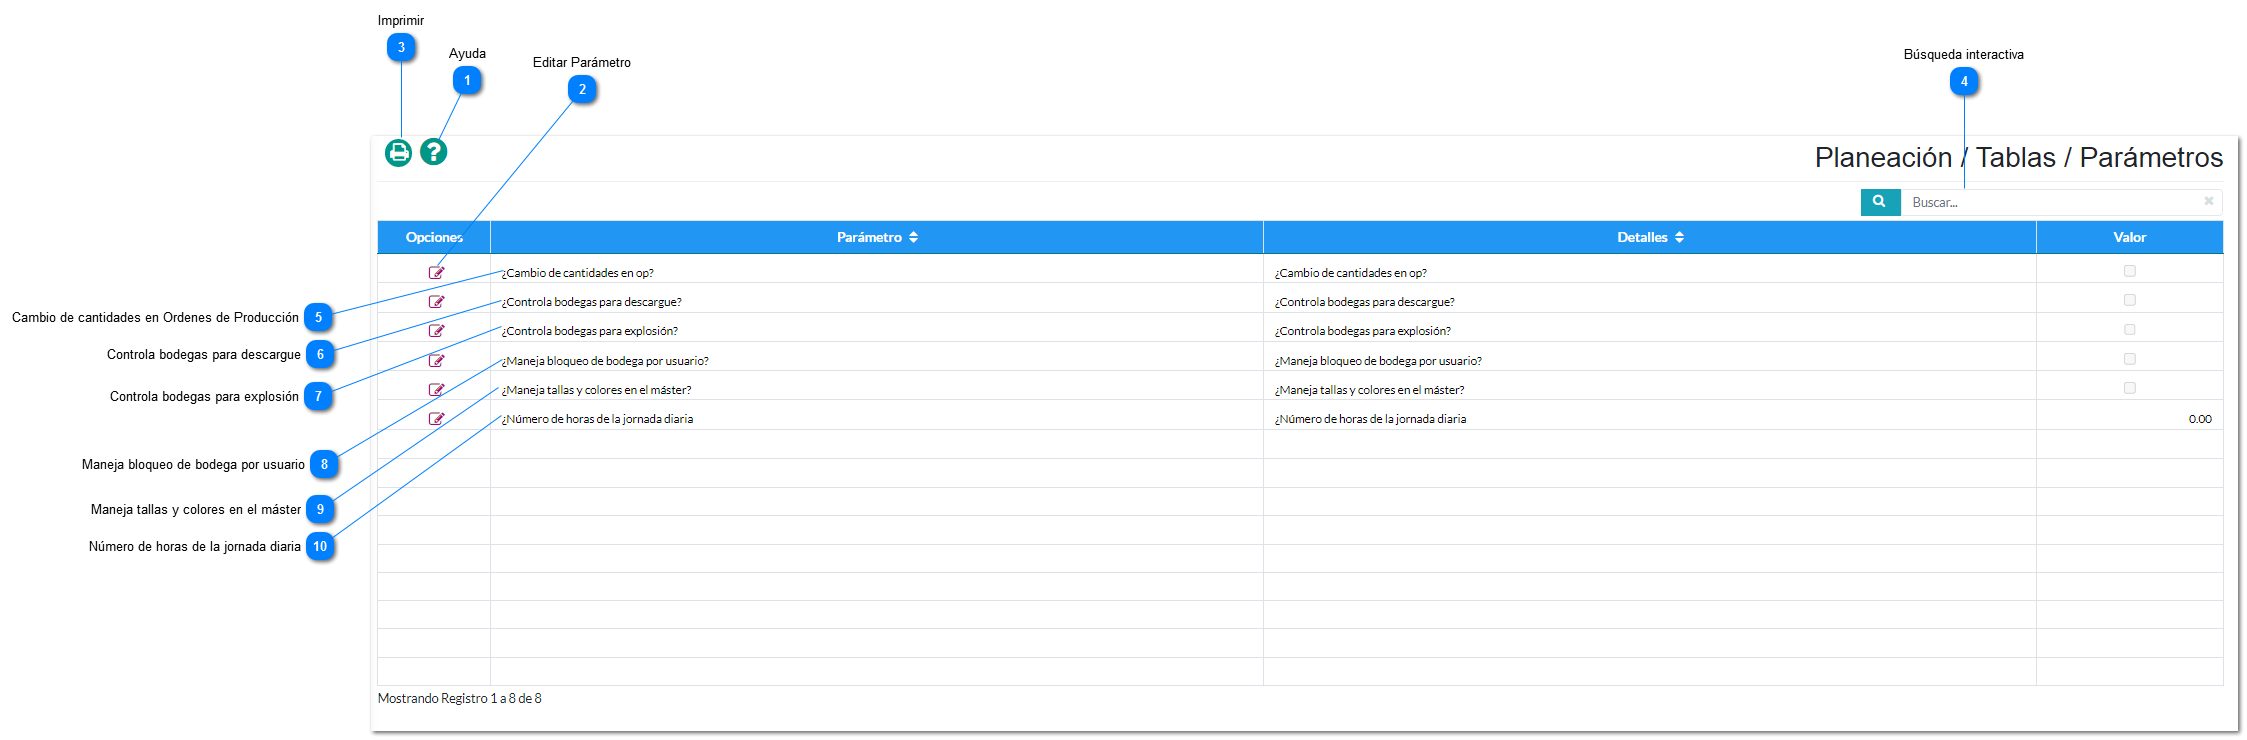The height and width of the screenshot is (740, 2247).
Task: Click the Valor column header
Action: 2130,237
